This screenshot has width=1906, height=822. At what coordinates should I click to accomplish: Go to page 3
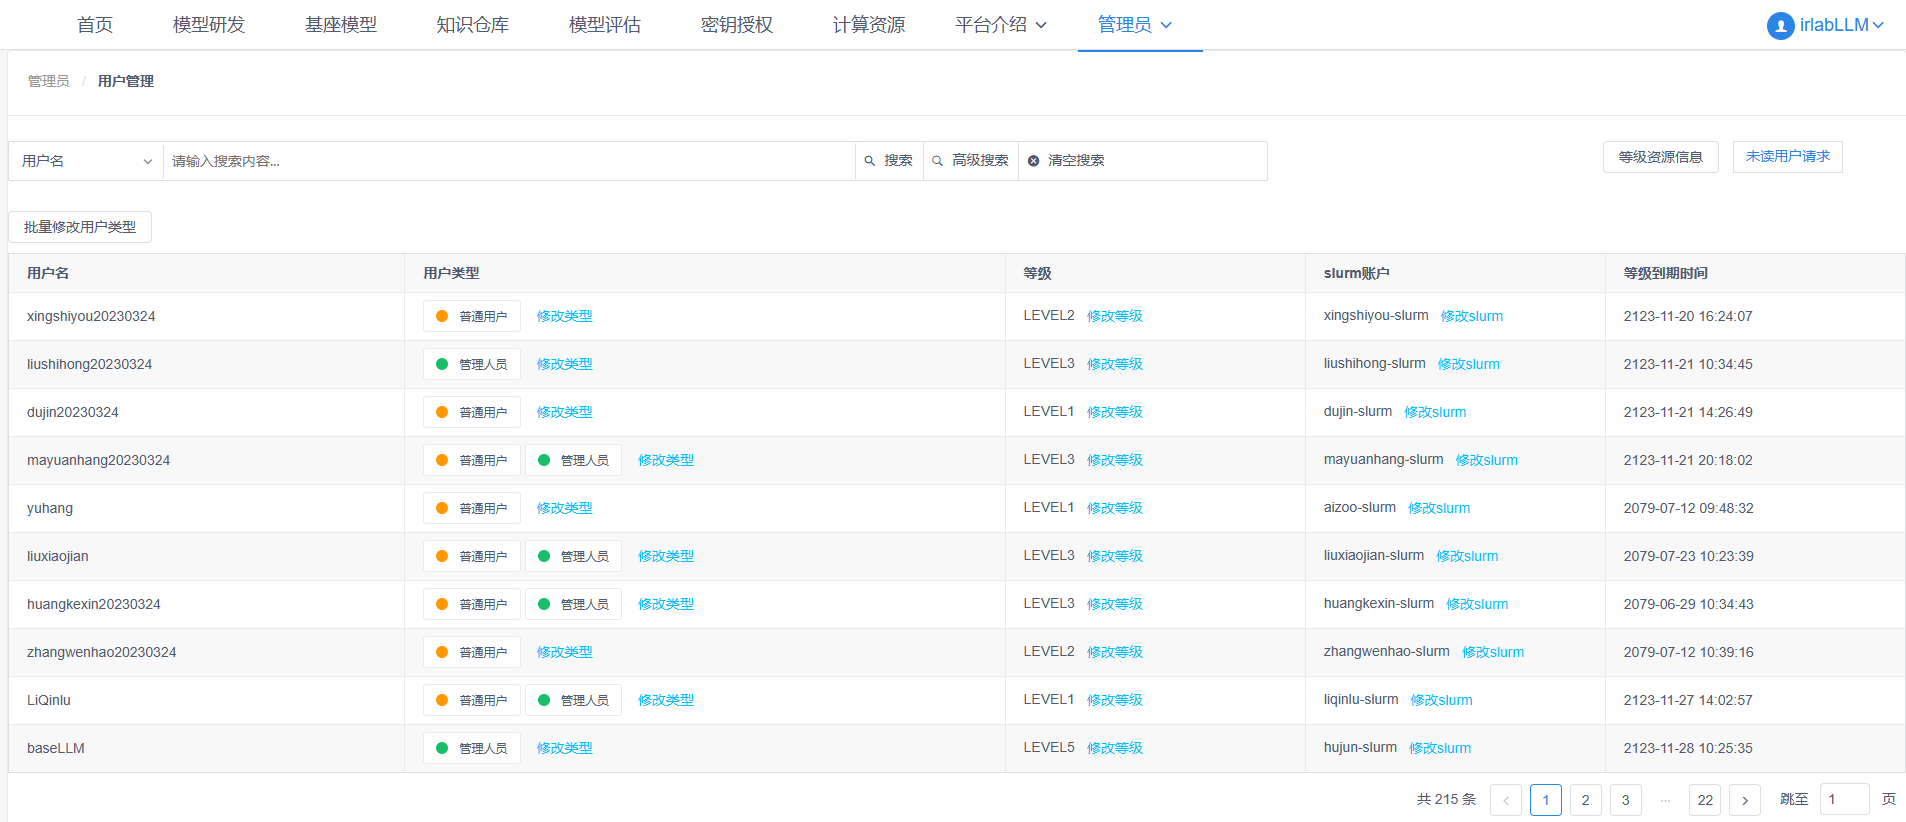pyautogui.click(x=1626, y=800)
